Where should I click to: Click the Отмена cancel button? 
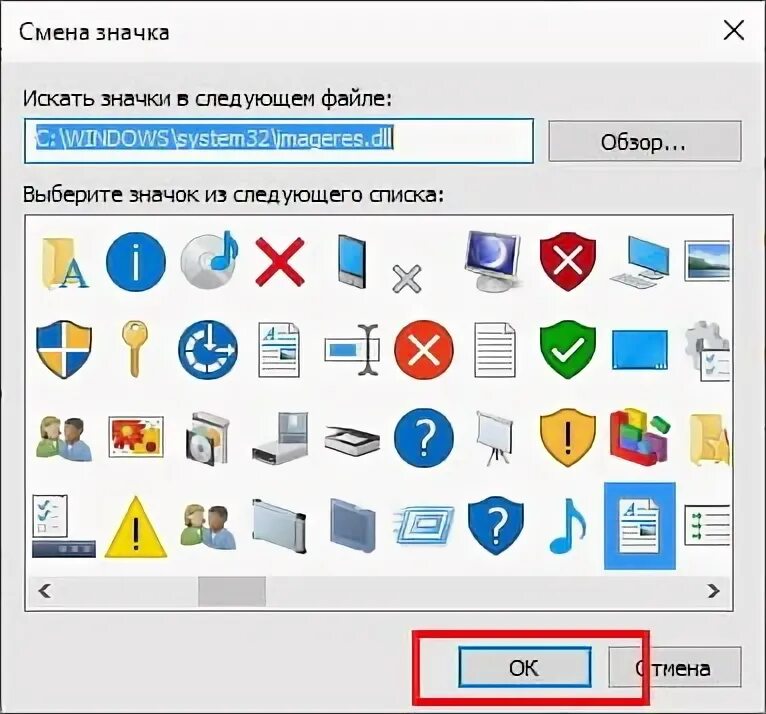coord(675,668)
